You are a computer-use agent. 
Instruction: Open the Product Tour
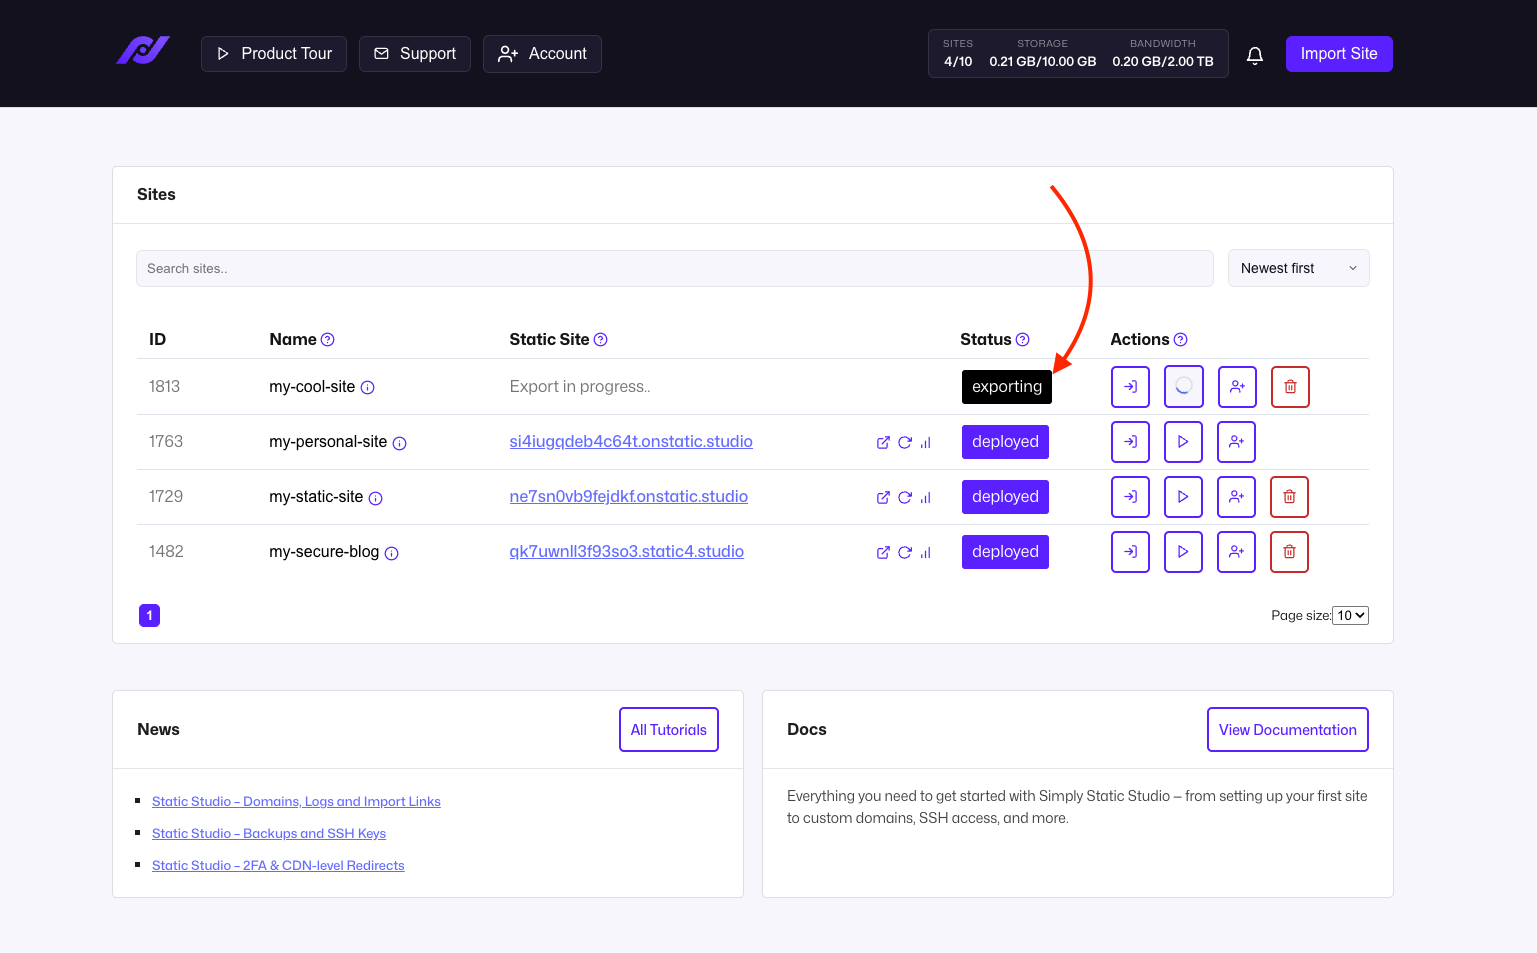[x=274, y=54]
